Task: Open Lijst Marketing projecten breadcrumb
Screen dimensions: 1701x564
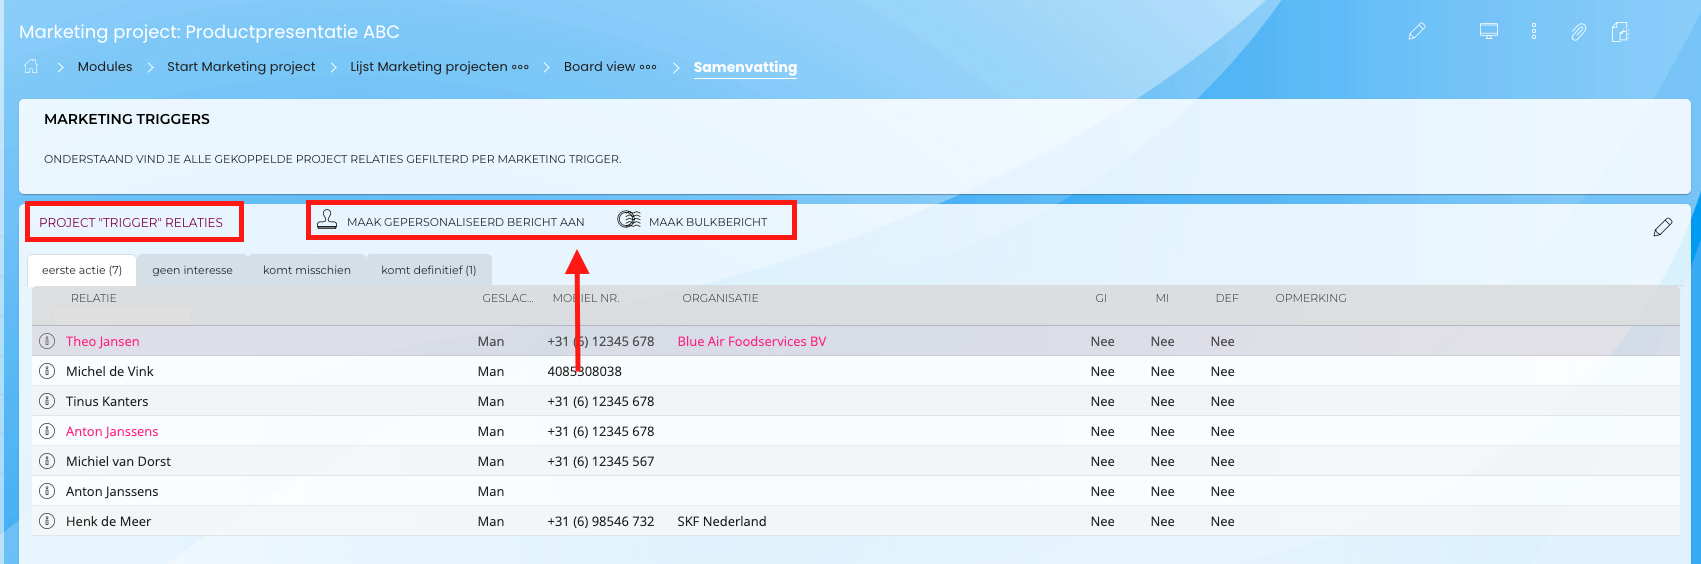Action: pos(429,66)
